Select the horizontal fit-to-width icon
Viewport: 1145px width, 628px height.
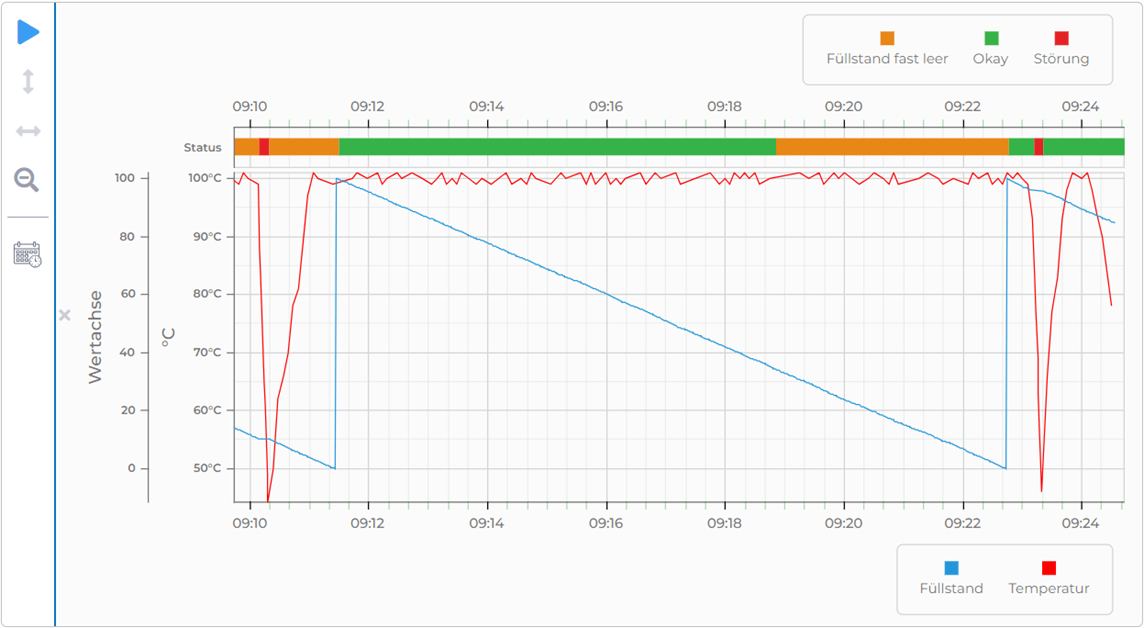28,130
